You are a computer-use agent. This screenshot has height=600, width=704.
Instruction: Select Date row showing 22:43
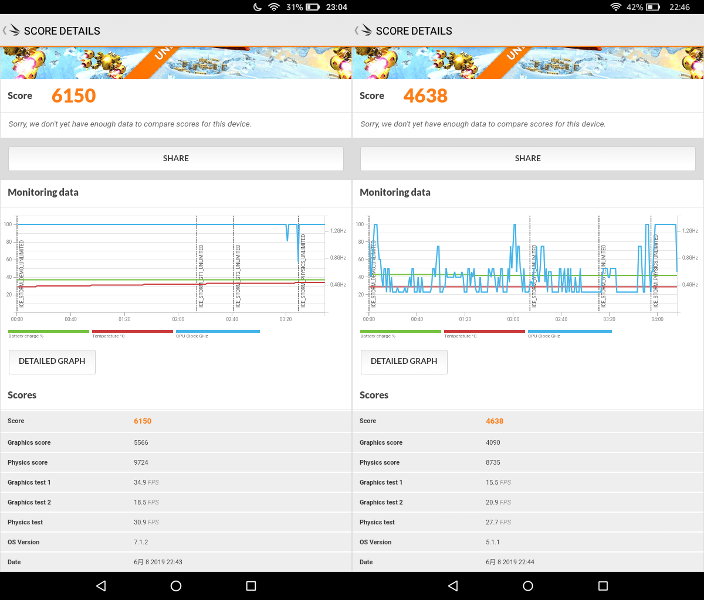[x=176, y=562]
